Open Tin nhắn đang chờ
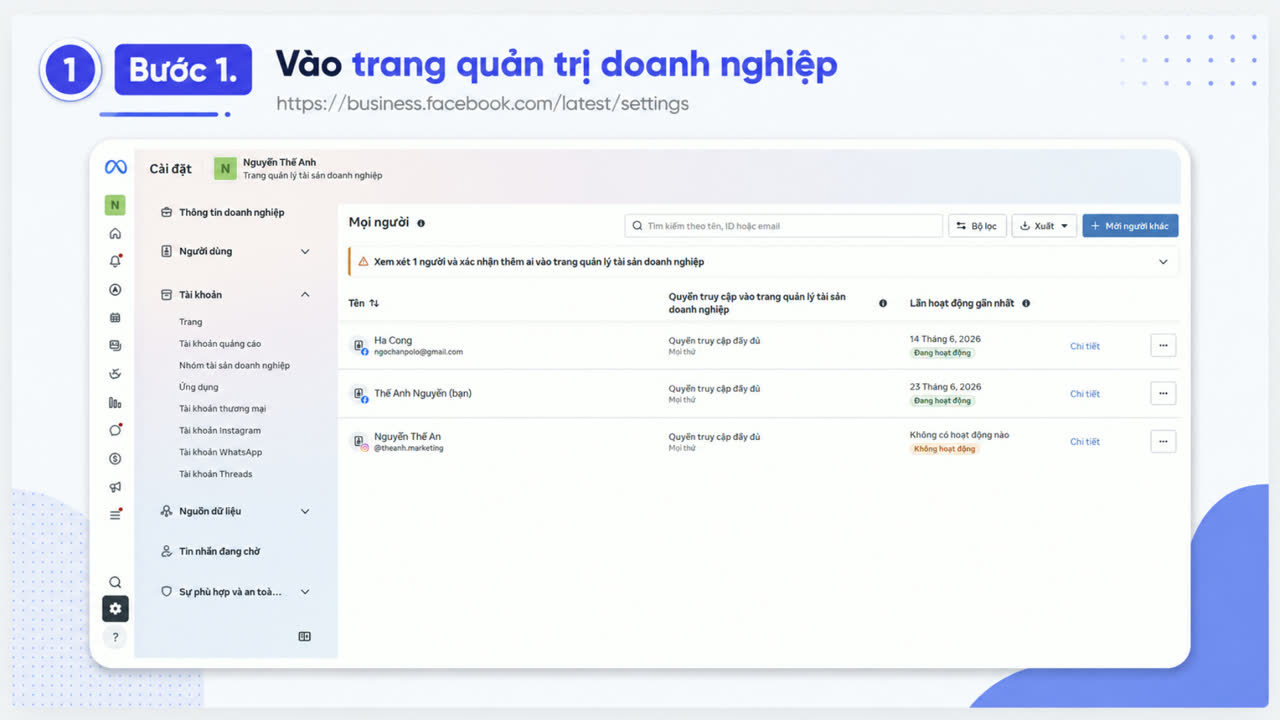 (211, 551)
